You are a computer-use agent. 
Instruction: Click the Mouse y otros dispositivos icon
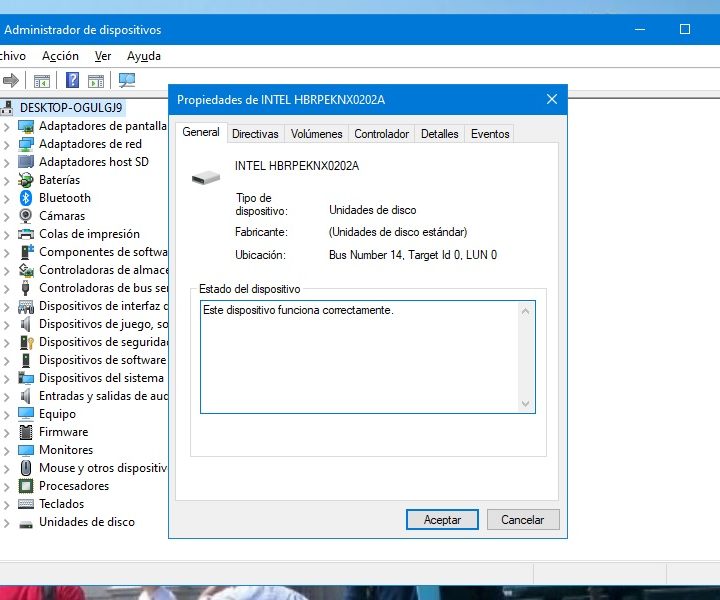(x=26, y=468)
